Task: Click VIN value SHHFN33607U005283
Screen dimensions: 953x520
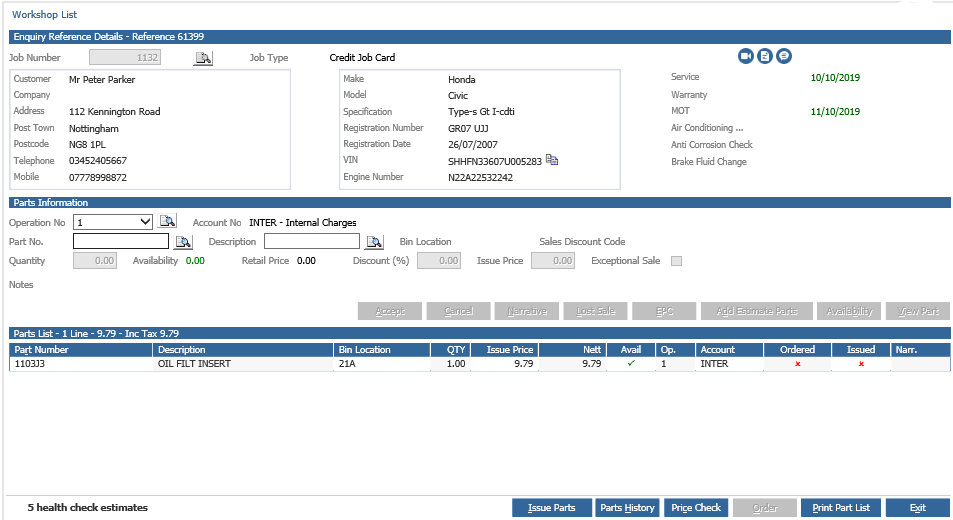Action: [495, 162]
